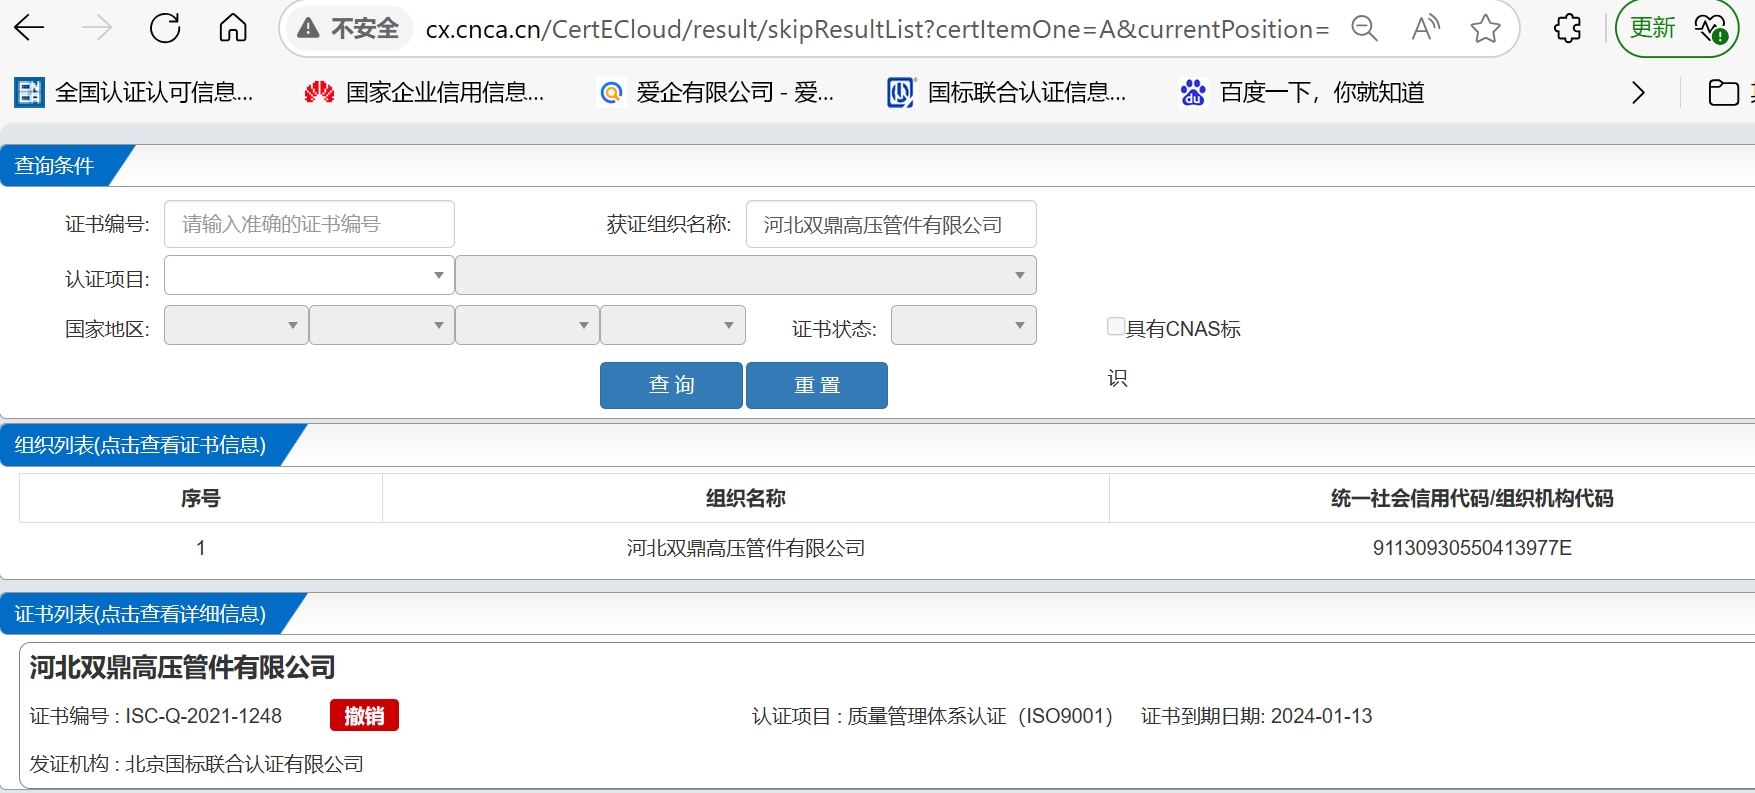Open the browser health heart icon
1755x793 pixels.
coord(1711,29)
